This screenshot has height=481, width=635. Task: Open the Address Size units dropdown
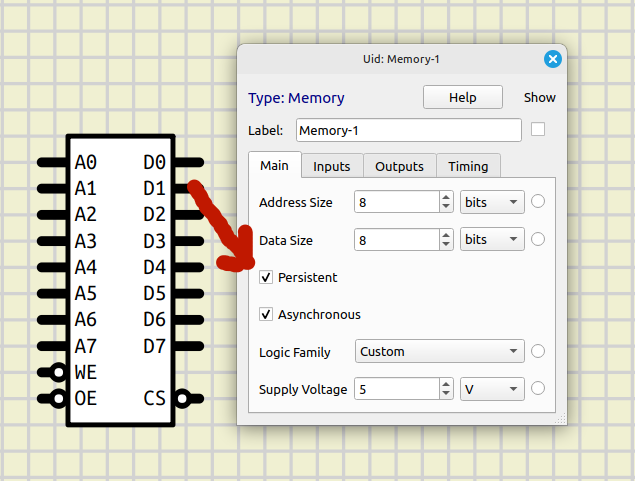pyautogui.click(x=492, y=202)
